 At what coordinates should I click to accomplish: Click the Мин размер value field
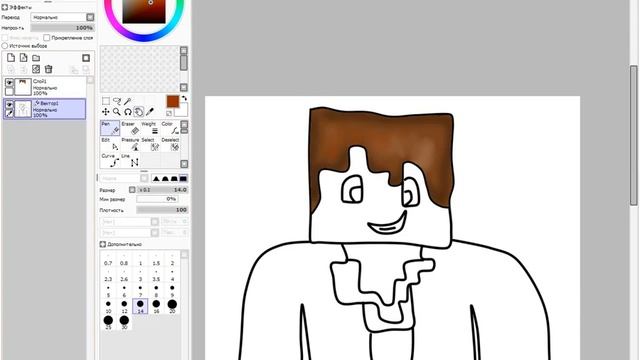pos(157,199)
